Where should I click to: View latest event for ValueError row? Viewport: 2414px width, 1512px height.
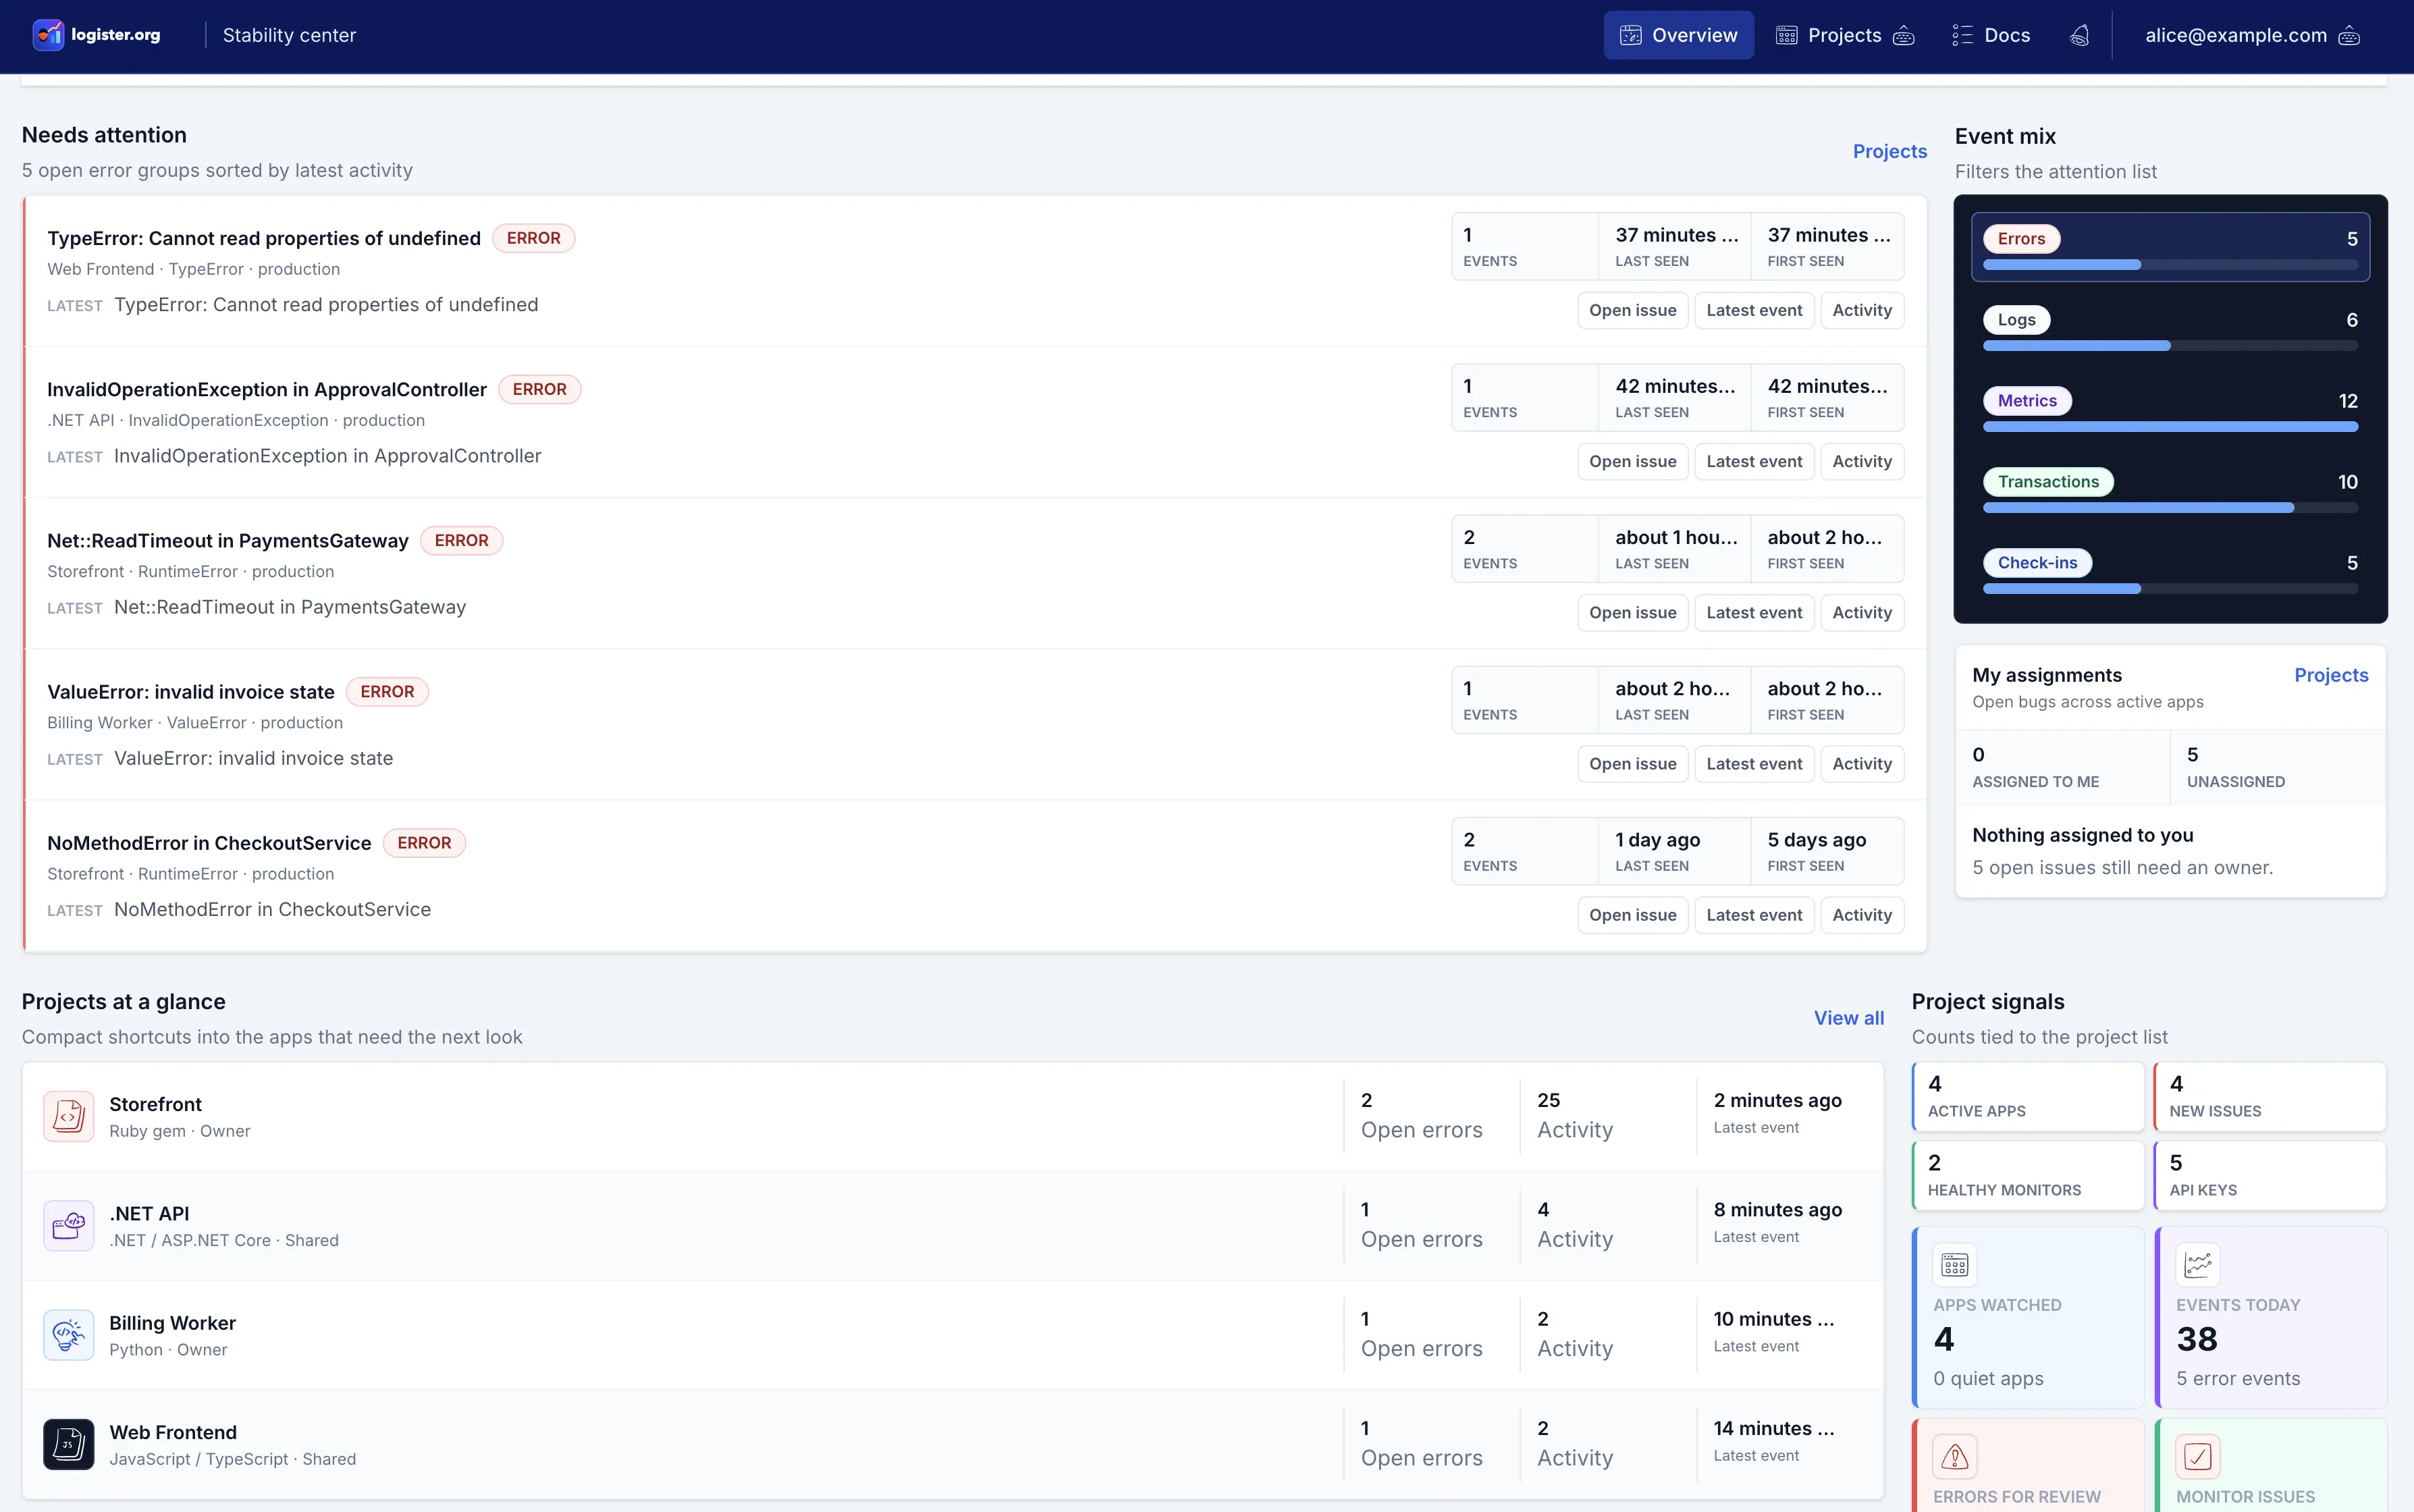click(x=1754, y=764)
